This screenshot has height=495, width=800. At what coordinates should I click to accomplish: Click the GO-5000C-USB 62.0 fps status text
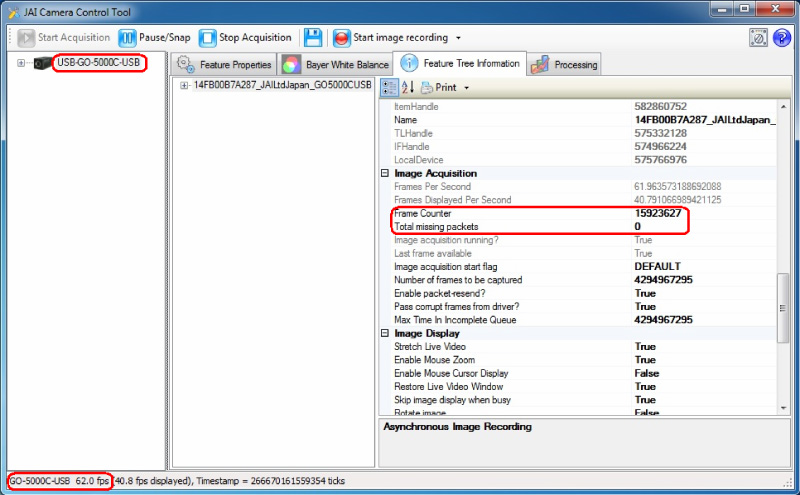click(x=59, y=481)
